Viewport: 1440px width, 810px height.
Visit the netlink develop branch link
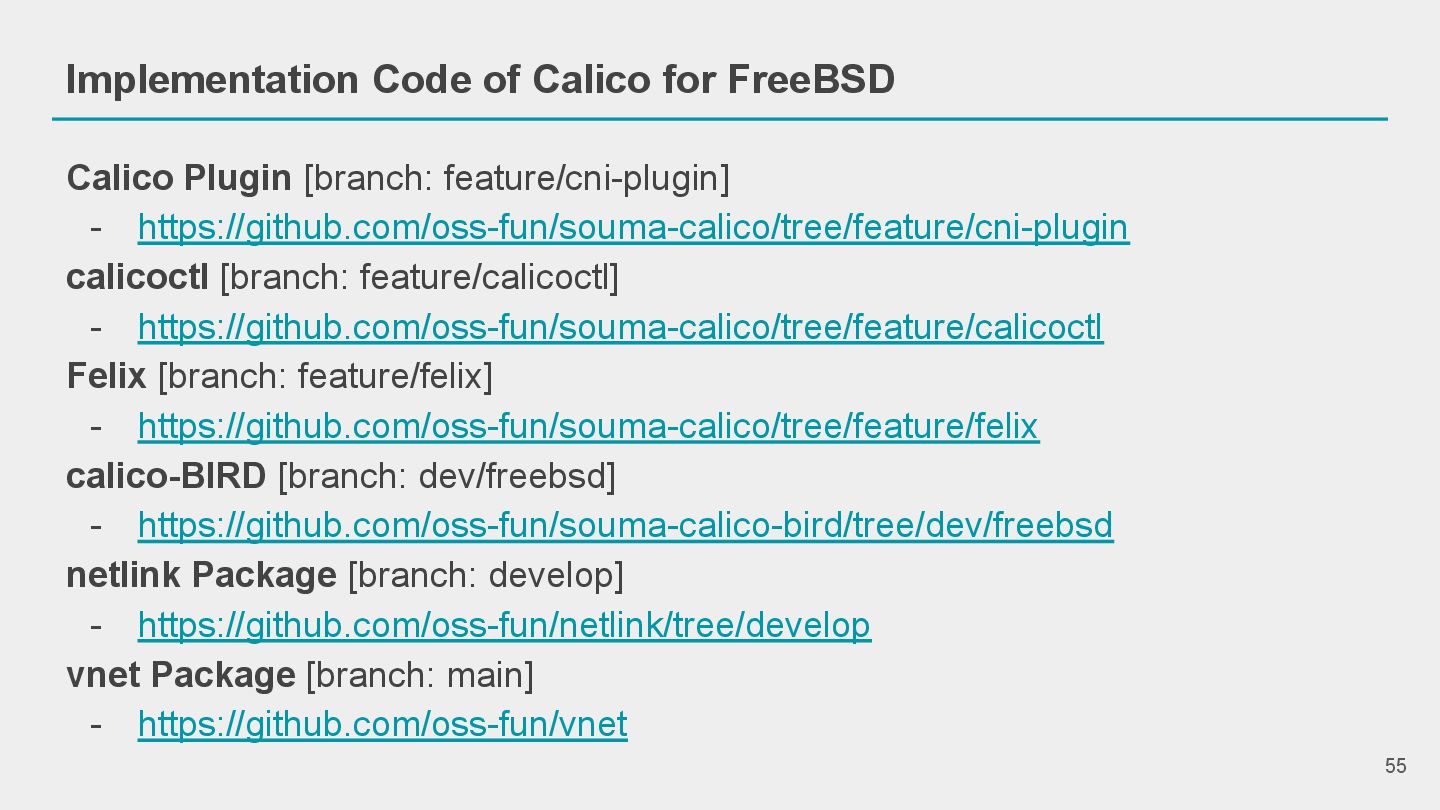(x=504, y=625)
